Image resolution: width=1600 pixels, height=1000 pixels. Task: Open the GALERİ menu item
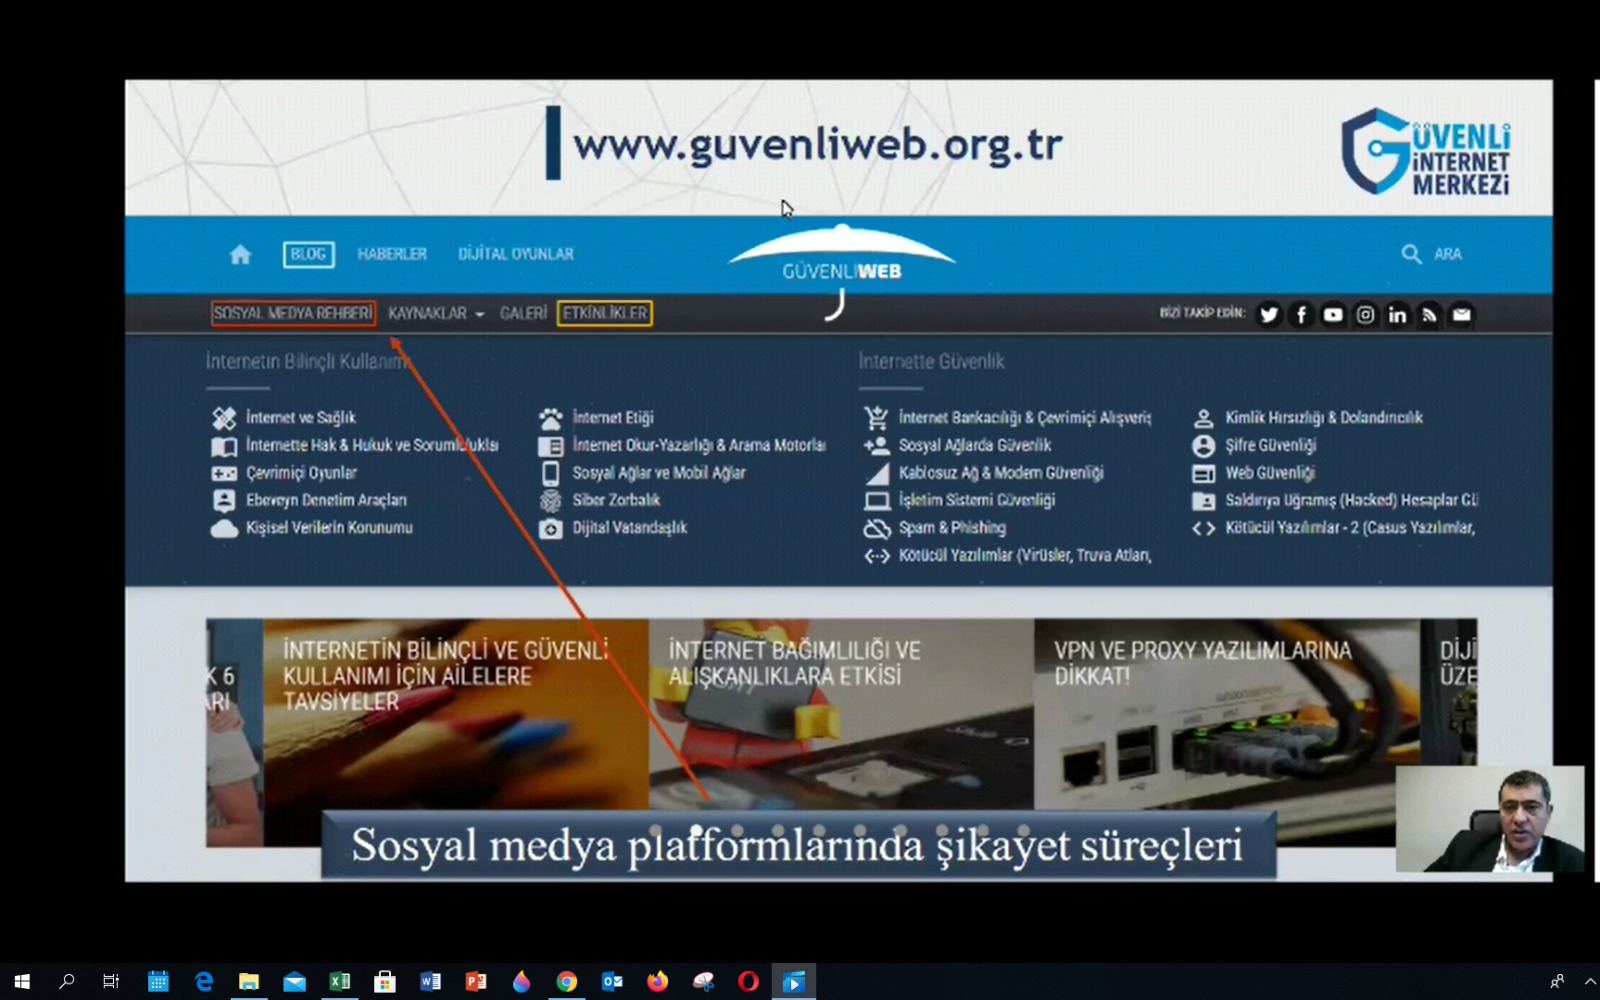523,313
